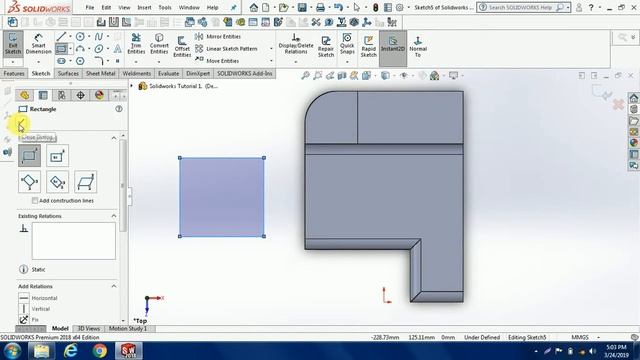Open the Window menu
640x360 pixels.
(189, 7)
